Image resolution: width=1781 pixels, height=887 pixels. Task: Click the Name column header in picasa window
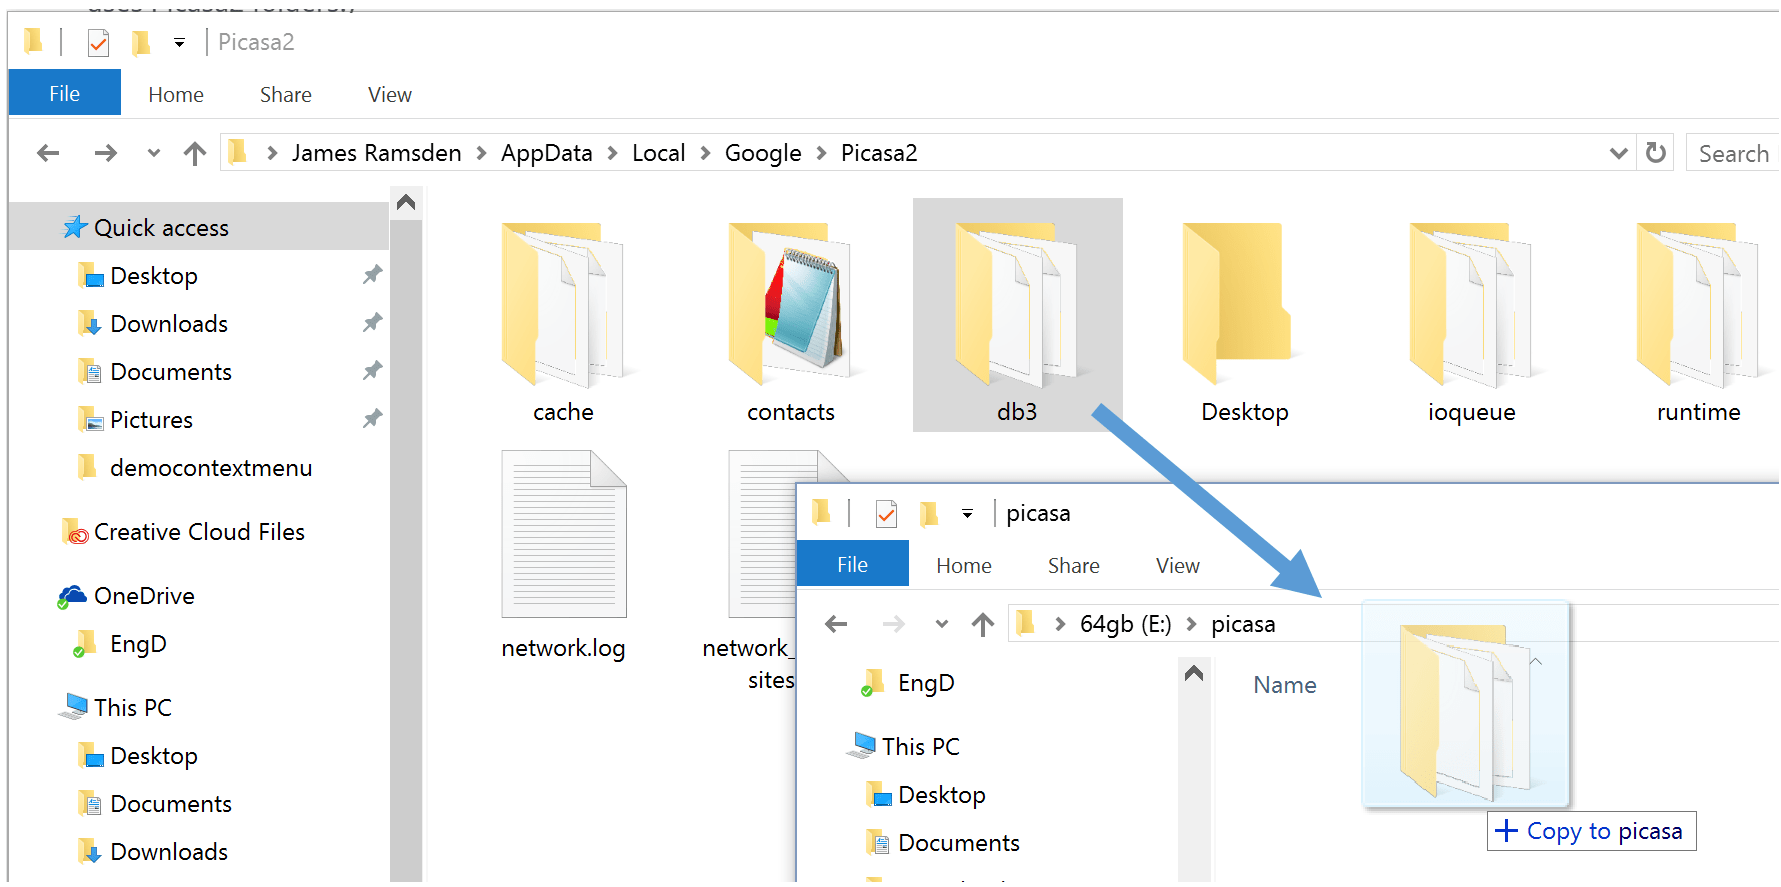coord(1285,685)
